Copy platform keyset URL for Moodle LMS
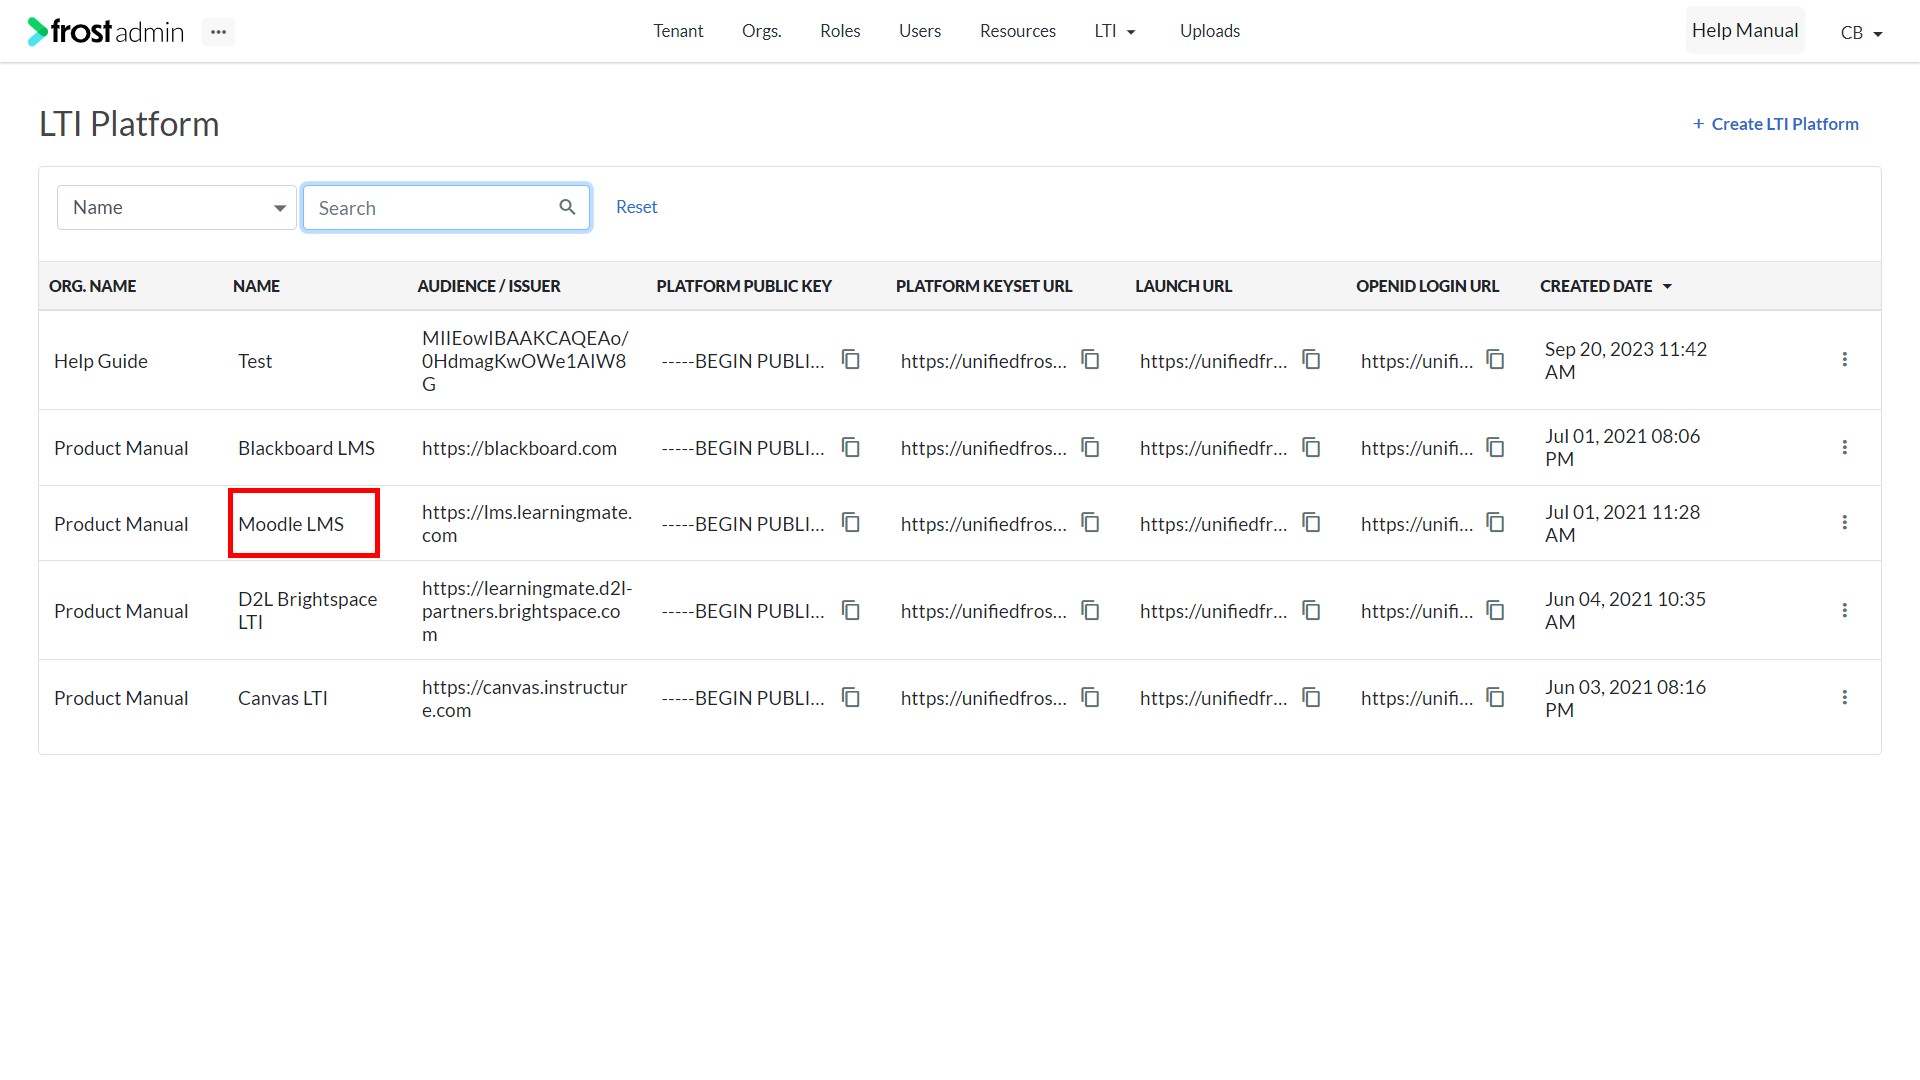The height and width of the screenshot is (1080, 1920). point(1091,522)
